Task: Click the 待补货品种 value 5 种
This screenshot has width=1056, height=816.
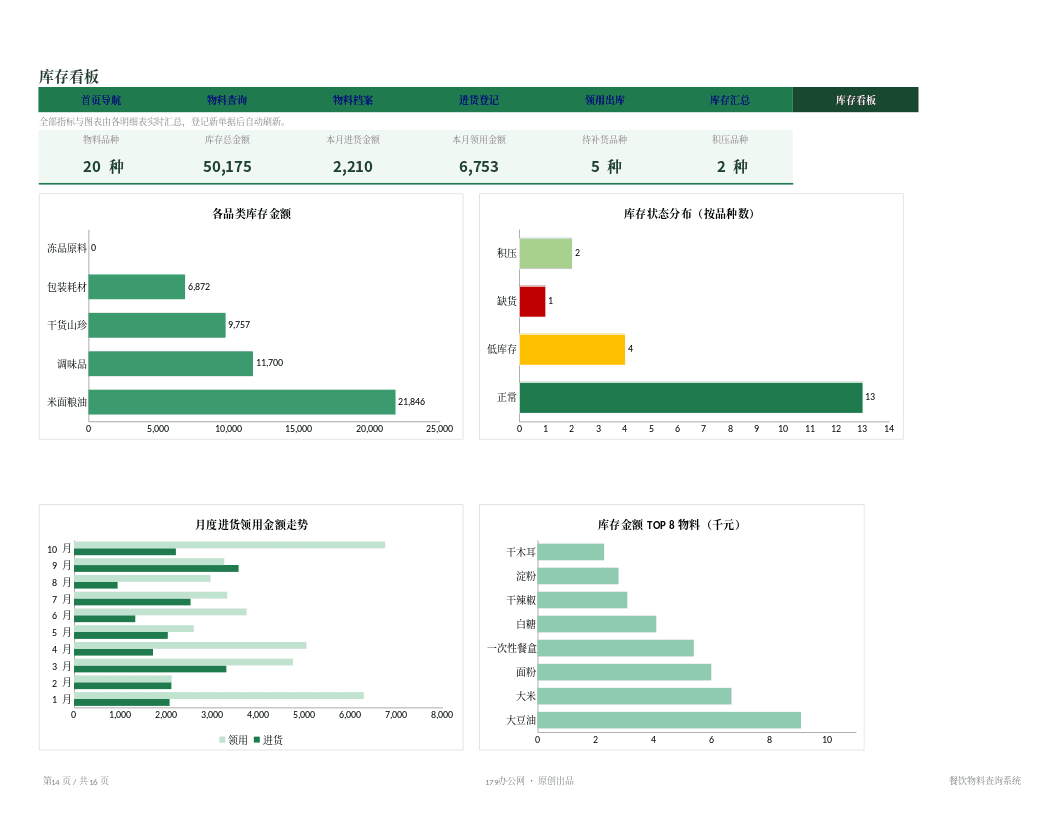Action: coord(606,166)
